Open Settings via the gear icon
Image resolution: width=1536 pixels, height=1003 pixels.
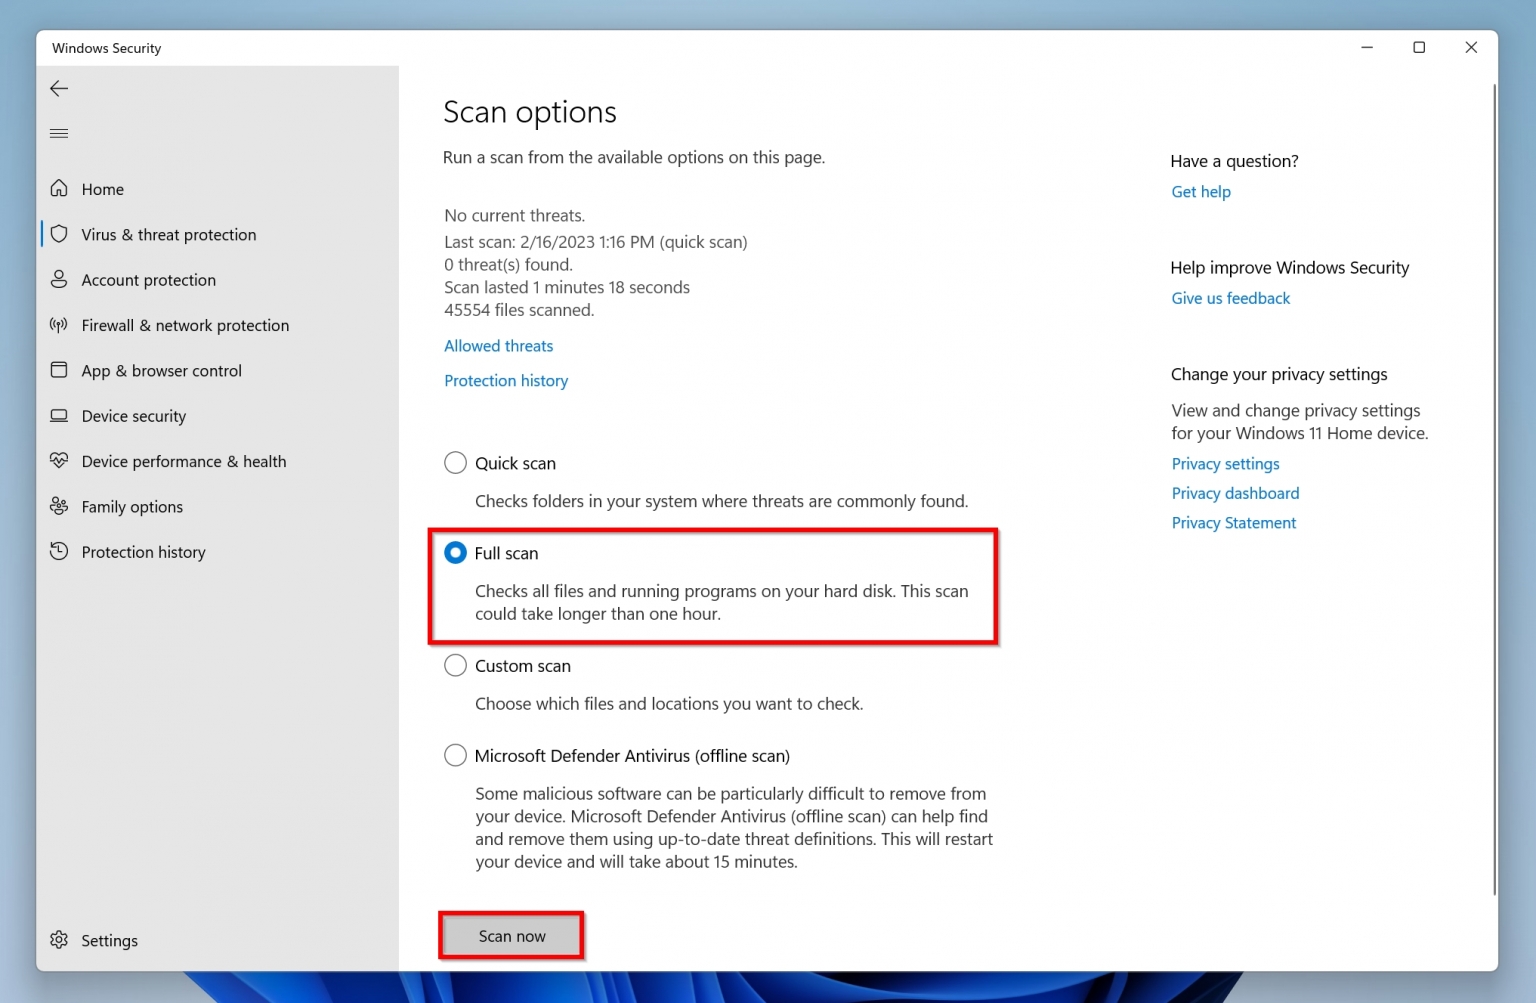click(60, 940)
